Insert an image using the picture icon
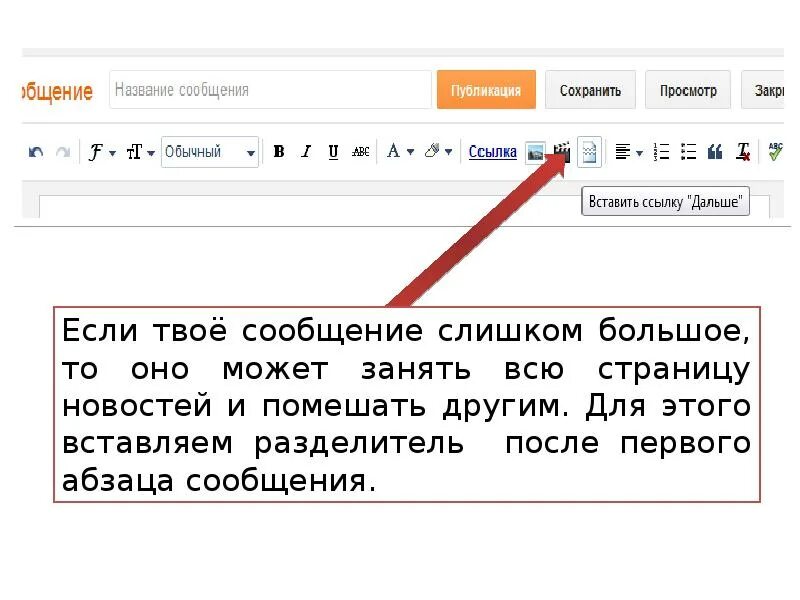800x600 pixels. (x=535, y=153)
